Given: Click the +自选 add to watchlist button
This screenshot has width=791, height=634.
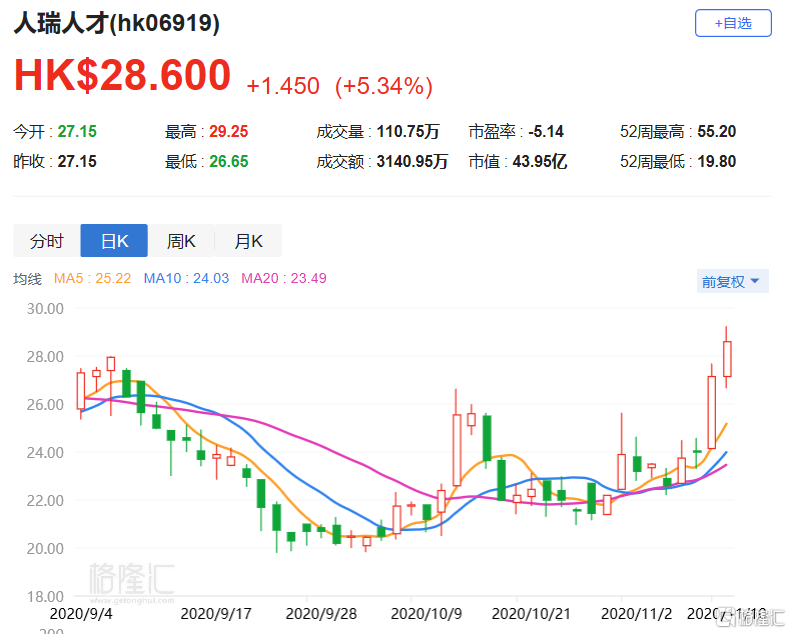Looking at the screenshot, I should tap(733, 23).
